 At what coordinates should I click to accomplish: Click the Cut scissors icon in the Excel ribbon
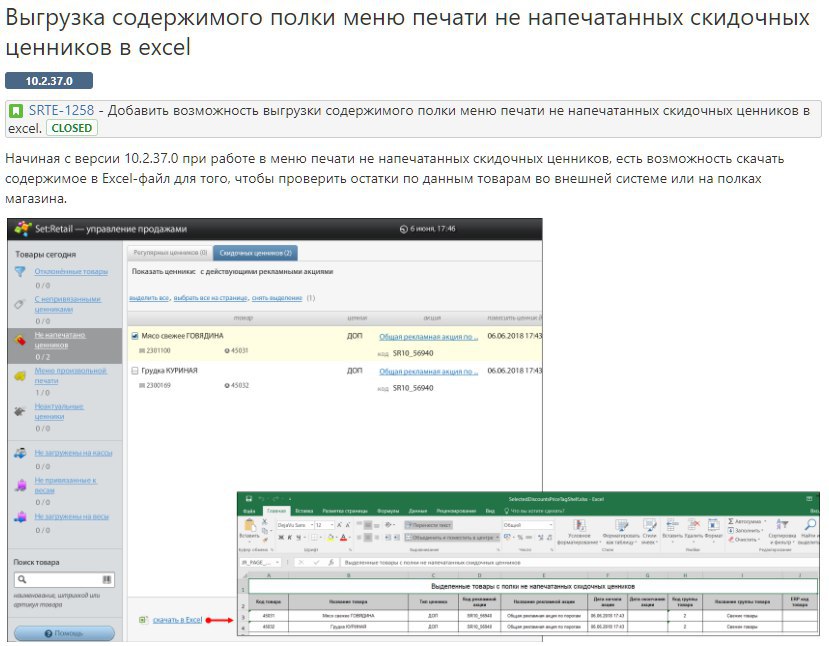coord(265,522)
